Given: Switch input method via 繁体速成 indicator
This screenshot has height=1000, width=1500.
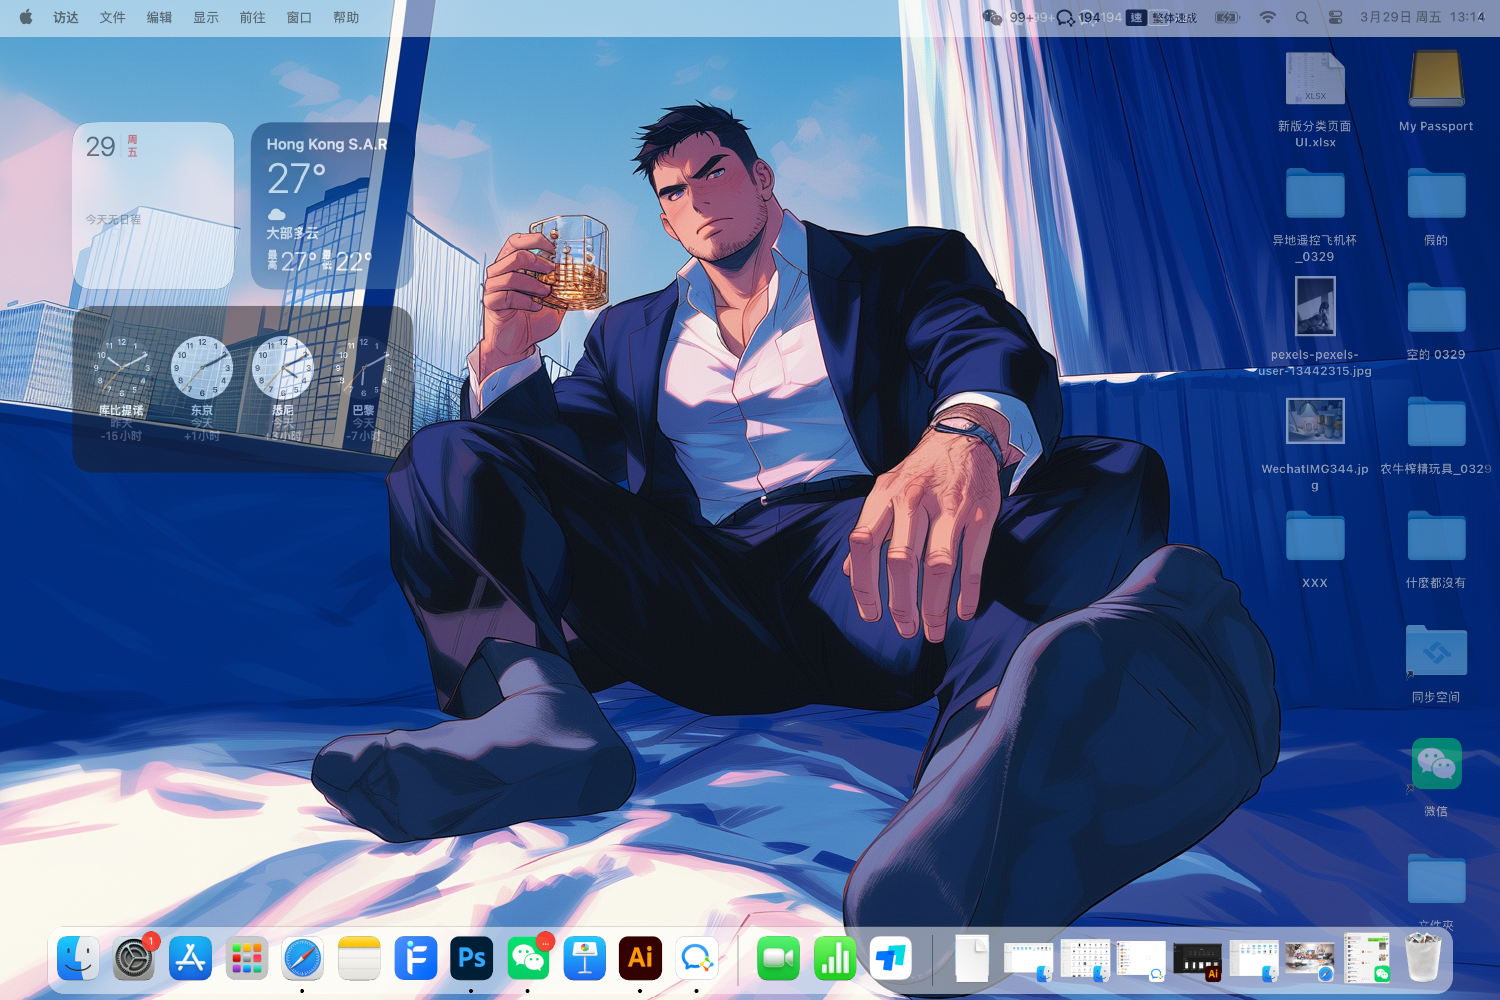Looking at the screenshot, I should tap(1162, 17).
